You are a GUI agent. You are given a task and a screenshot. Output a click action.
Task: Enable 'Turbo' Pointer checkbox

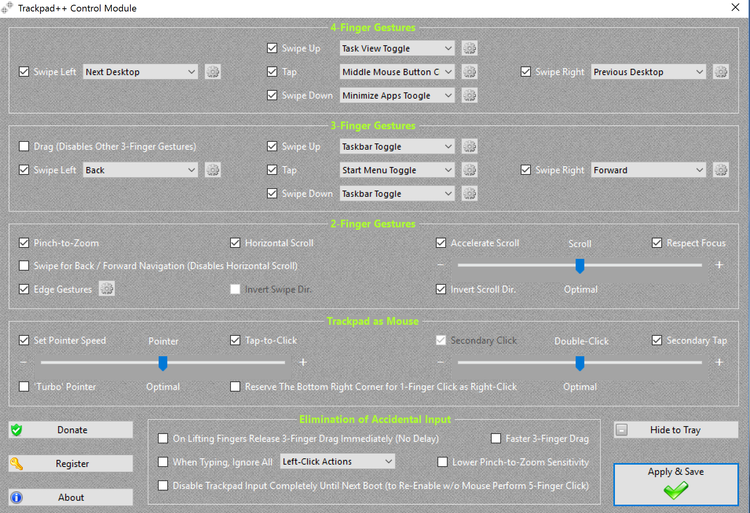click(x=24, y=386)
